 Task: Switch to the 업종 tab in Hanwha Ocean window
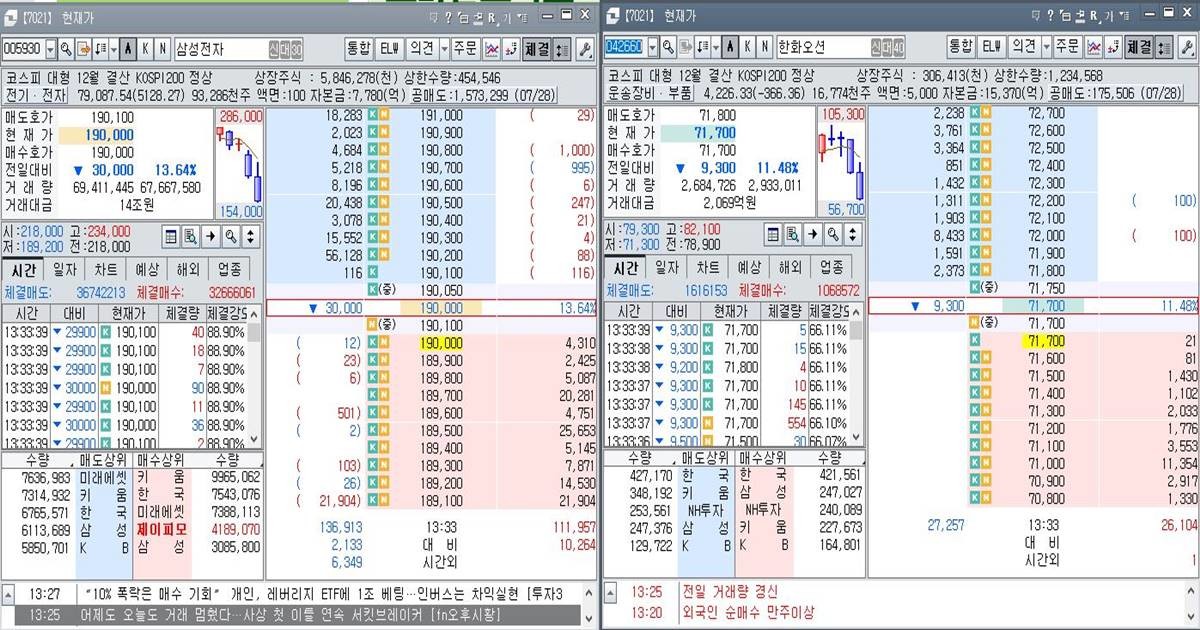pos(831,268)
